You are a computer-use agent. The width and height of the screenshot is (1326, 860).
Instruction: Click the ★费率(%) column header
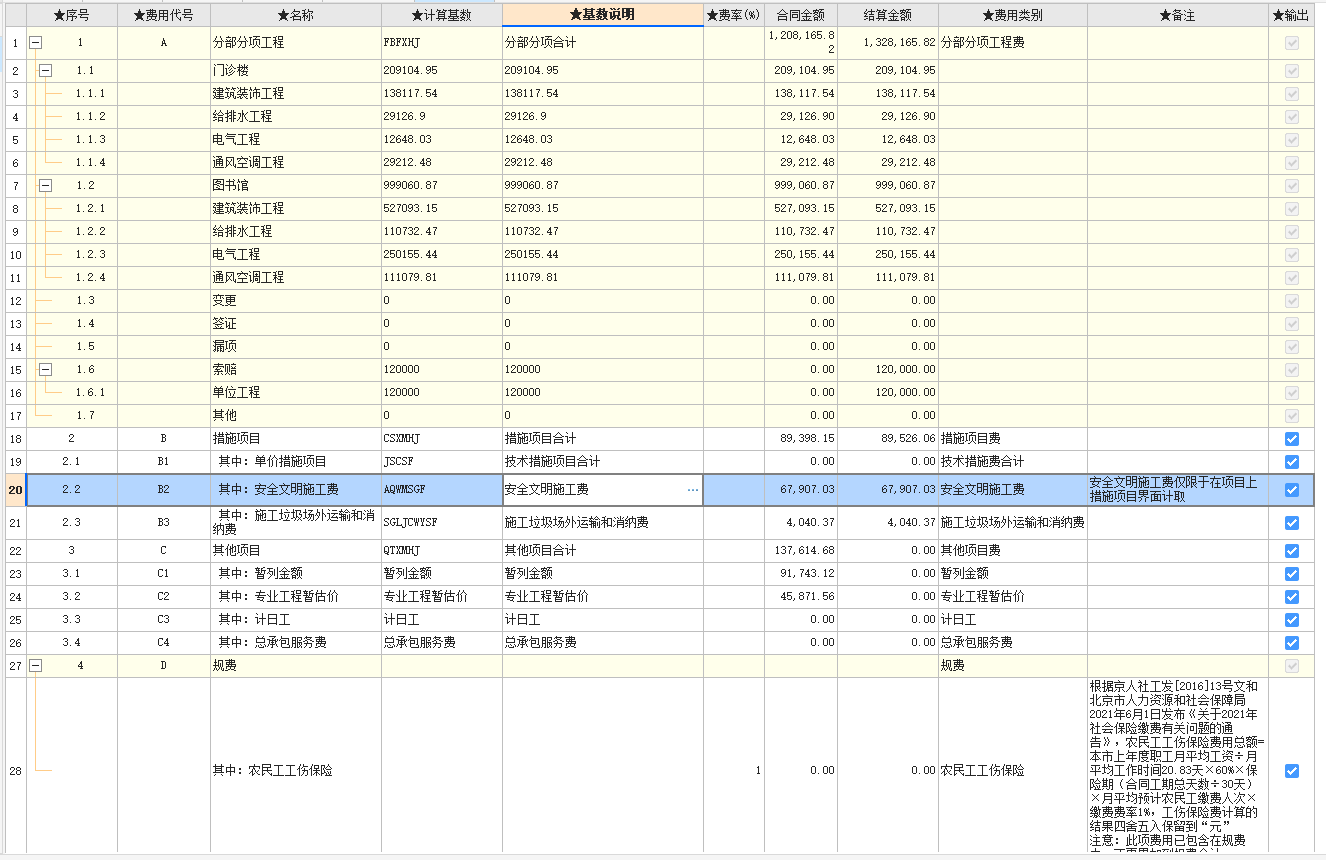pos(734,15)
